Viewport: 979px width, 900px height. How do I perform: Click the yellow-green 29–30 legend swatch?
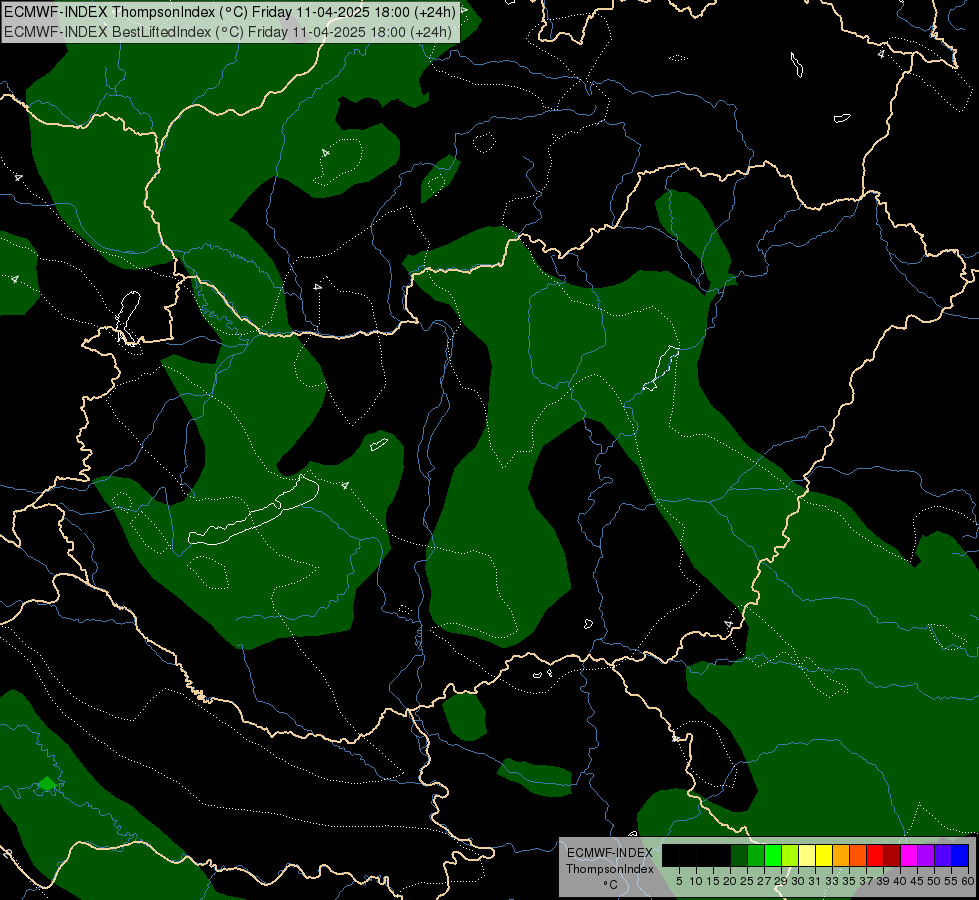(x=790, y=855)
